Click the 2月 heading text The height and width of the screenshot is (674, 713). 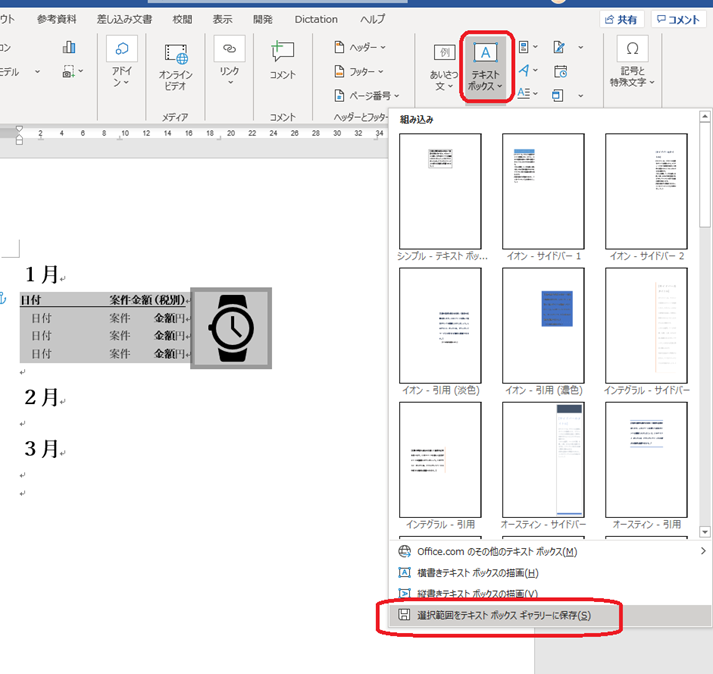click(x=41, y=397)
